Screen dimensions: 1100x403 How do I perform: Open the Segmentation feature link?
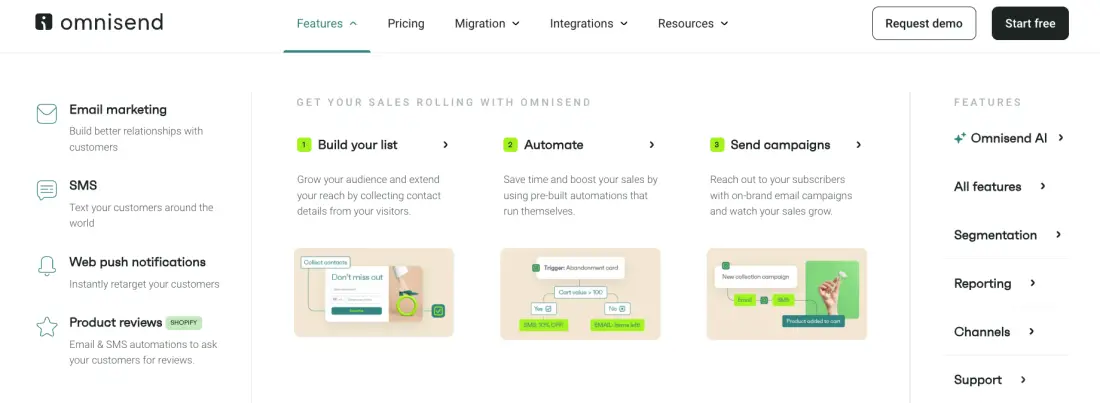[x=1002, y=235]
